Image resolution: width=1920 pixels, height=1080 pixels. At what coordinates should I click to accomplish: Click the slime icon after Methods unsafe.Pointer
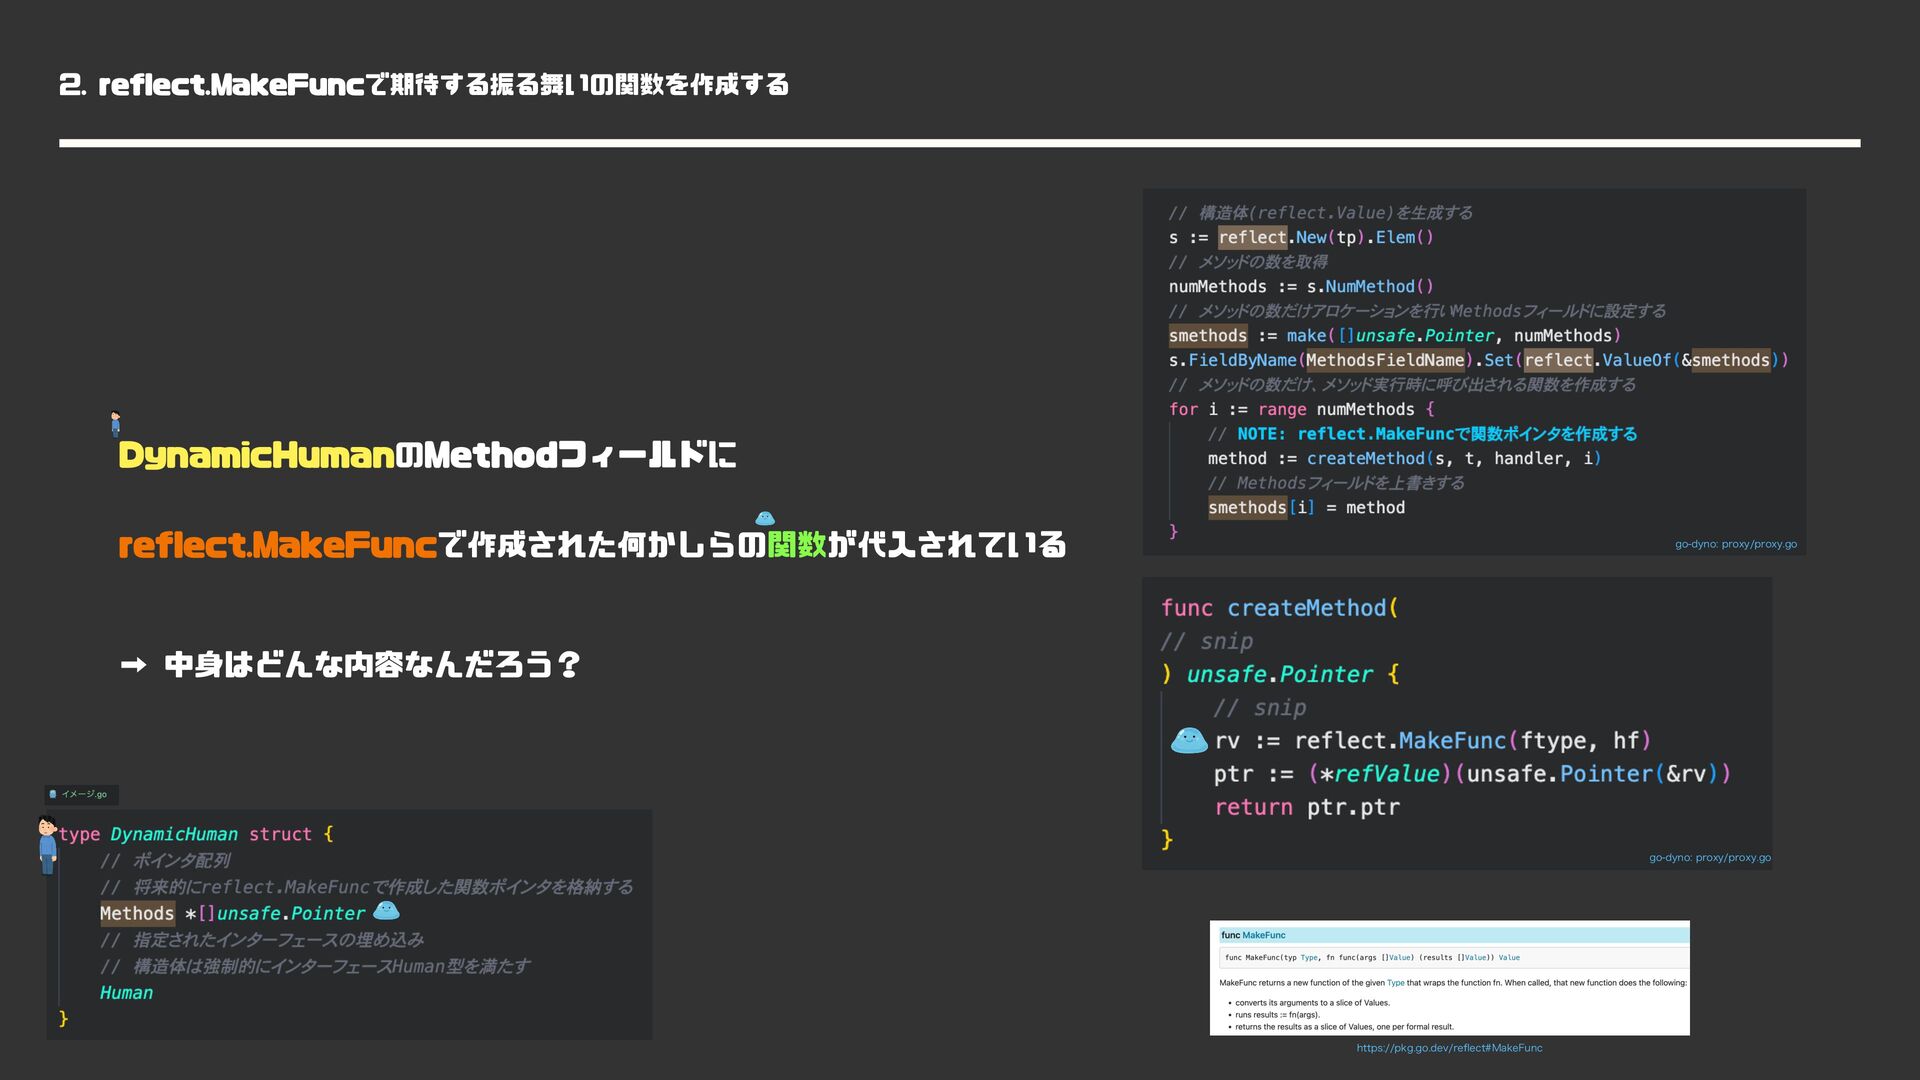[x=386, y=911]
